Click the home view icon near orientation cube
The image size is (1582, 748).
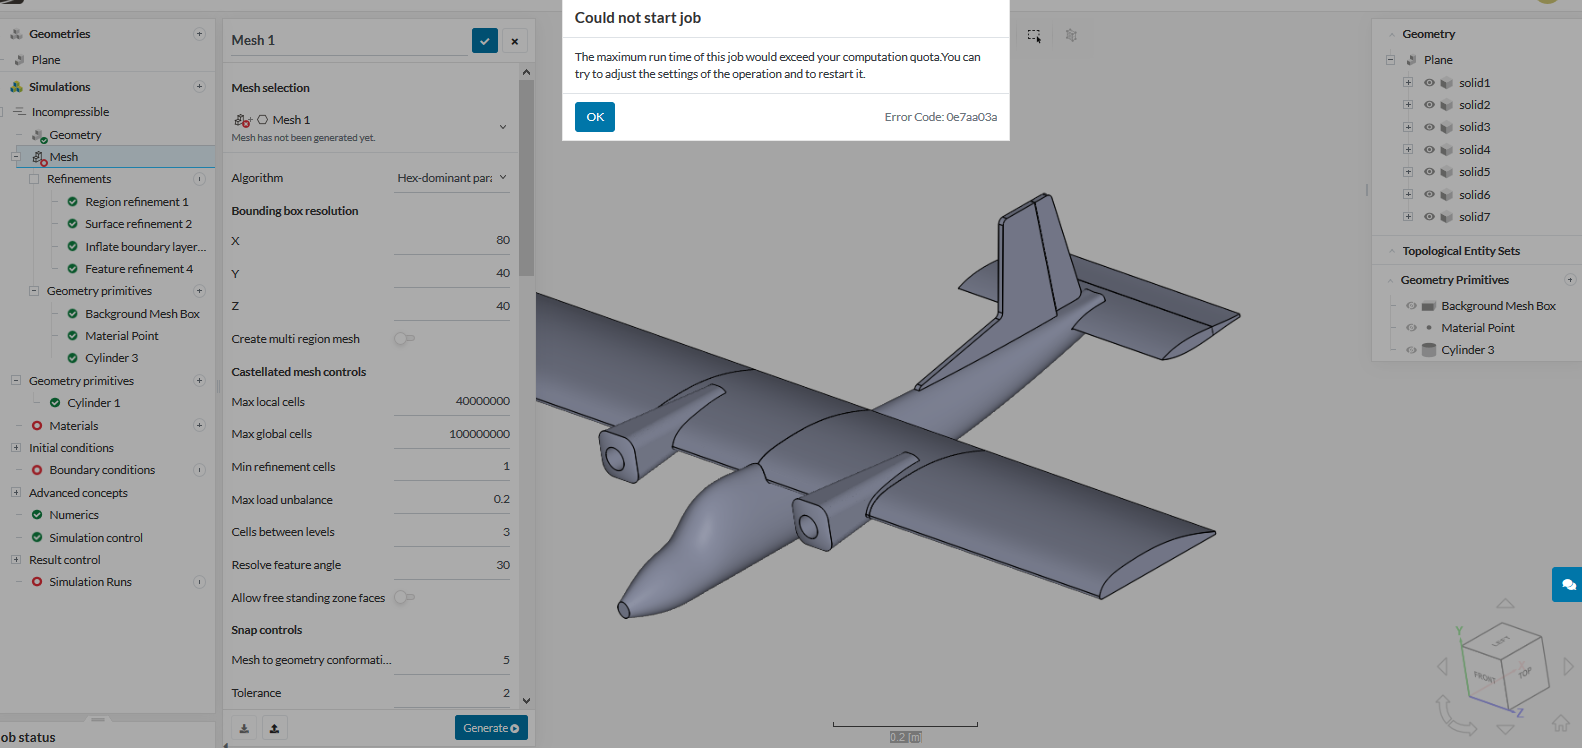click(x=1560, y=723)
